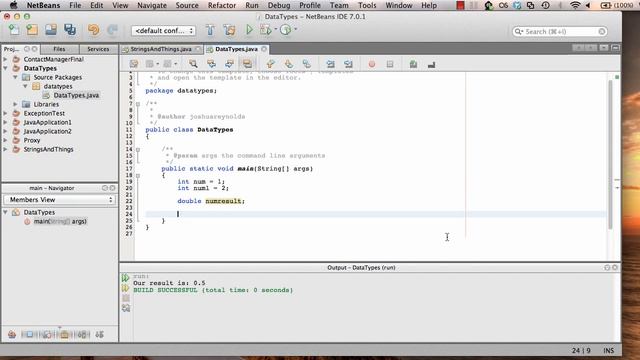Toggle Highlight Search in editor toolbar
Screen dimensions: 640x360
(x=247, y=64)
